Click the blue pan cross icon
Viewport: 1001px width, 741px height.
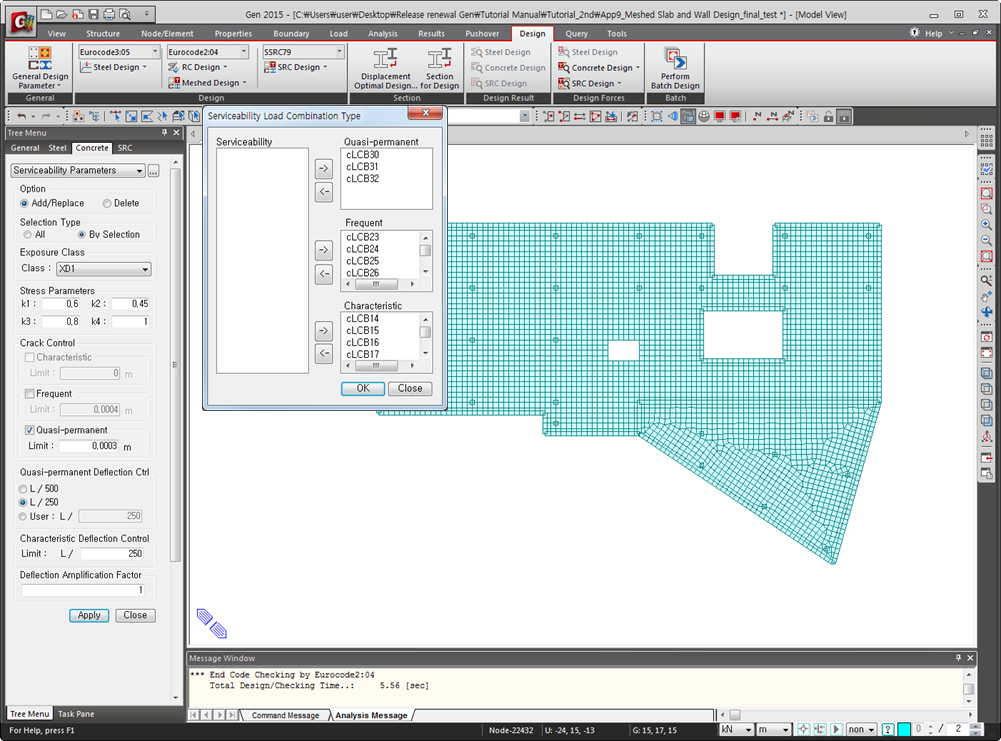(x=986, y=311)
